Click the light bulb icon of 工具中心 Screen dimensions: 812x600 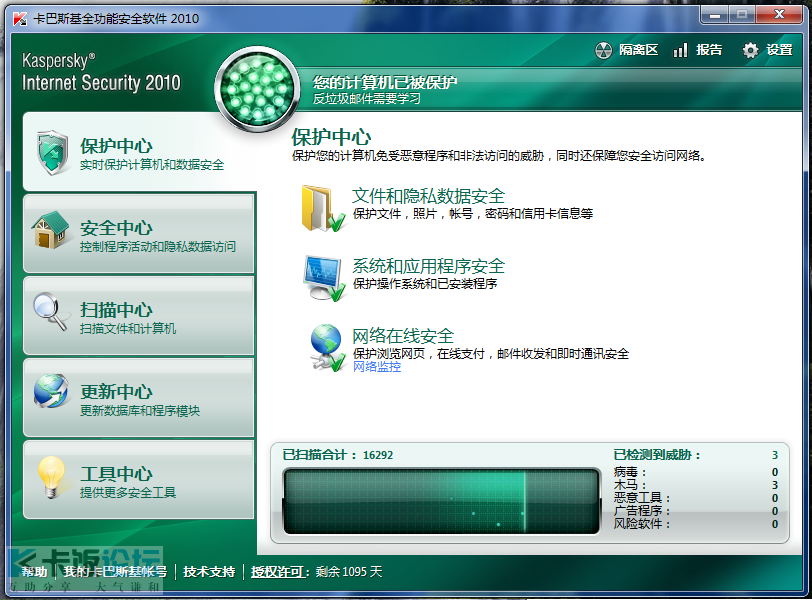[x=51, y=477]
